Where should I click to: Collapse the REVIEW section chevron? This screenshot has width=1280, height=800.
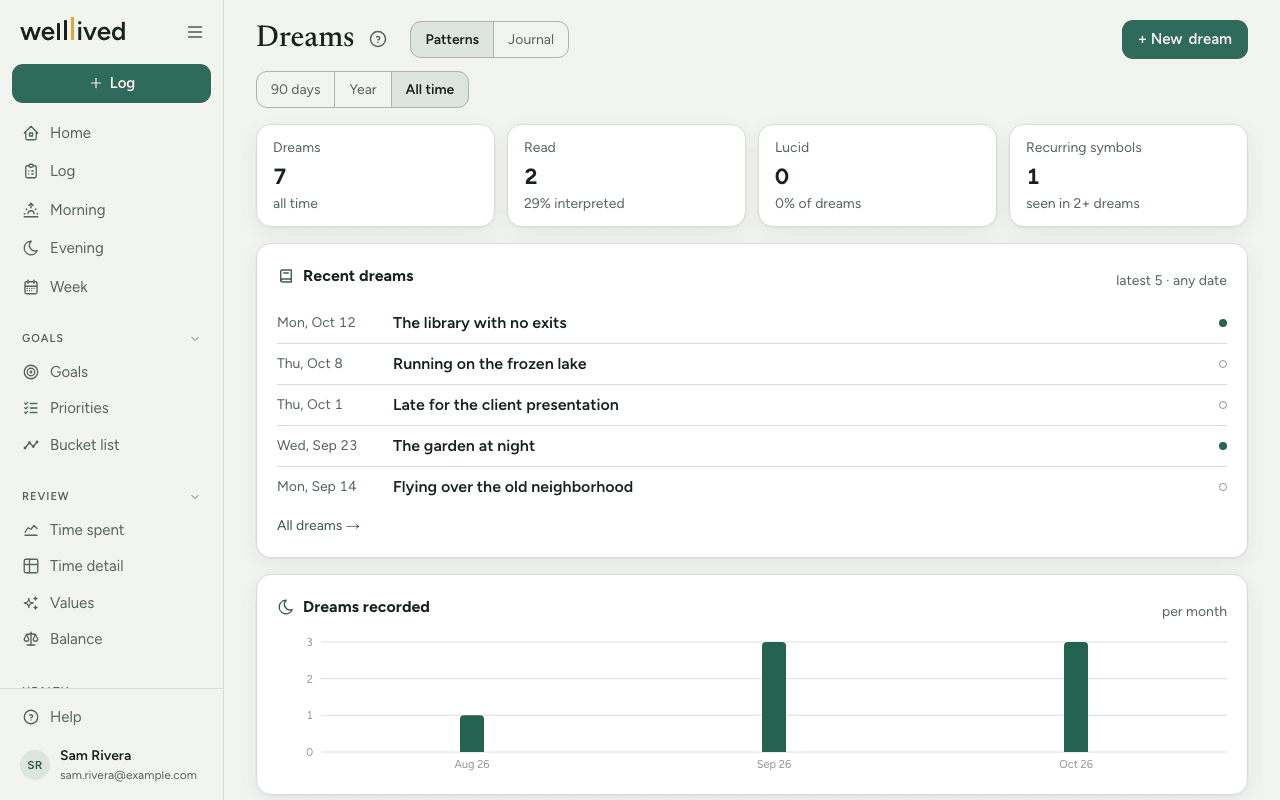(x=195, y=496)
